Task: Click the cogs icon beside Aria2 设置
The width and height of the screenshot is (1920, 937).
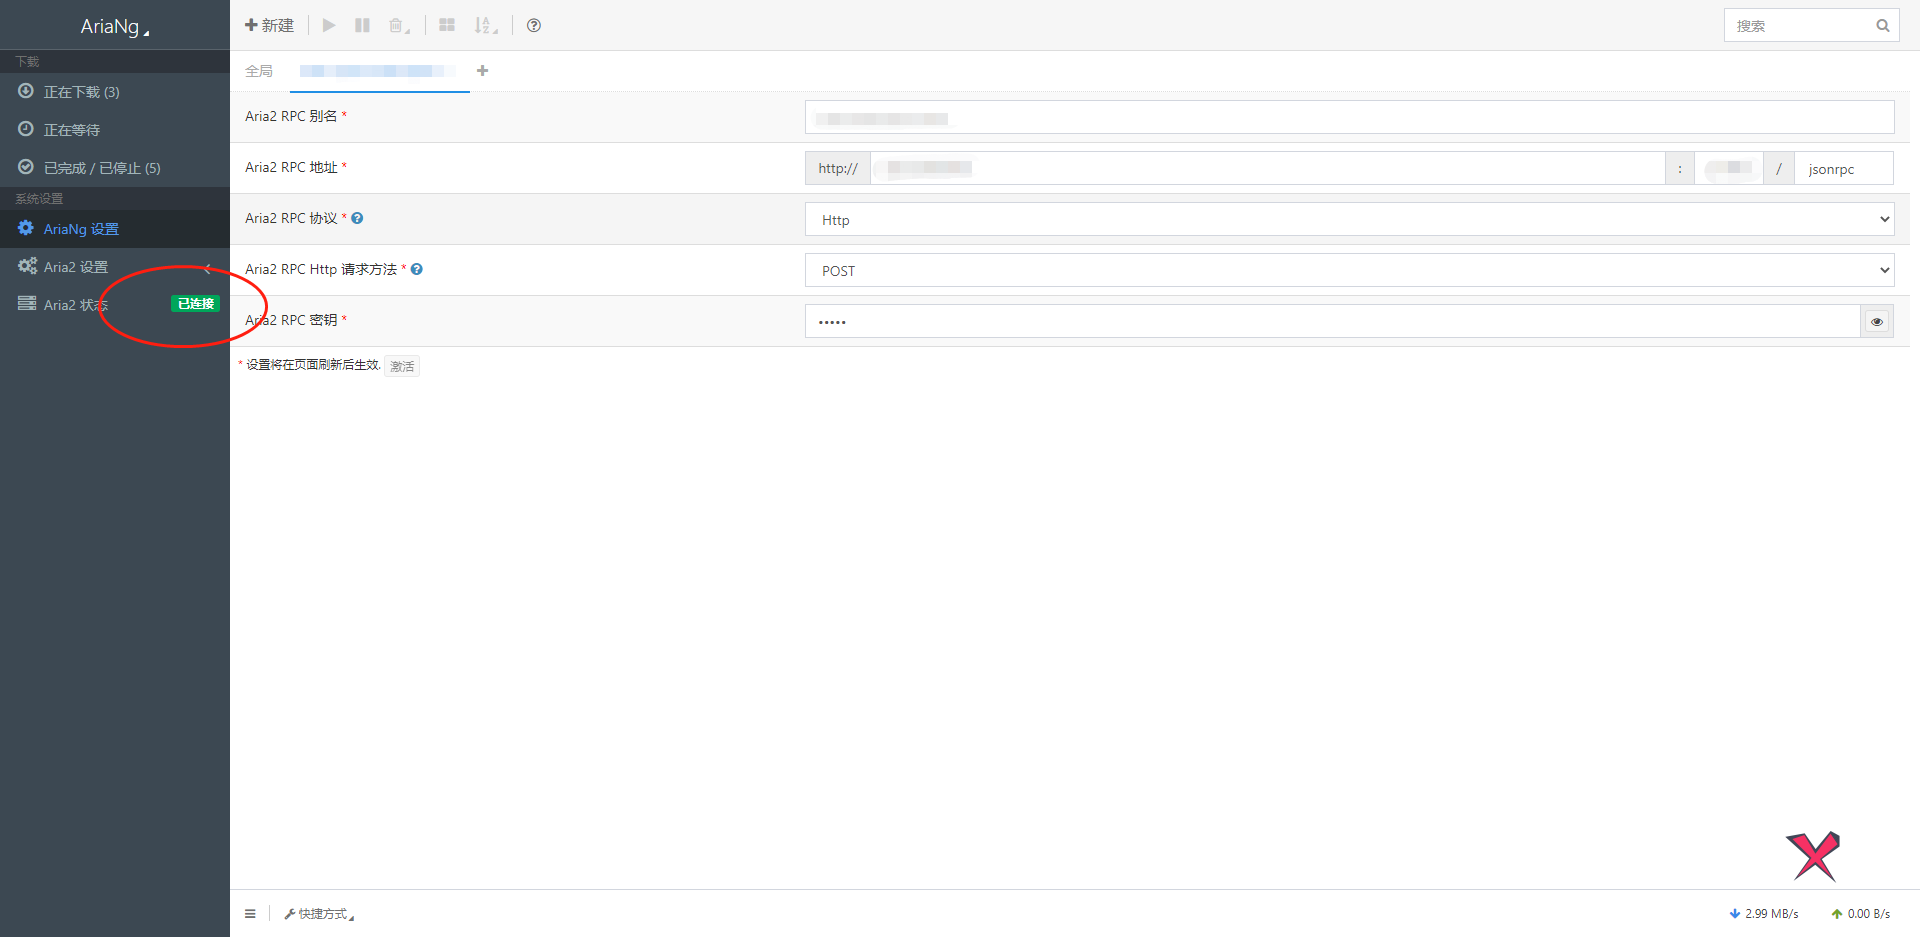Action: 27,266
